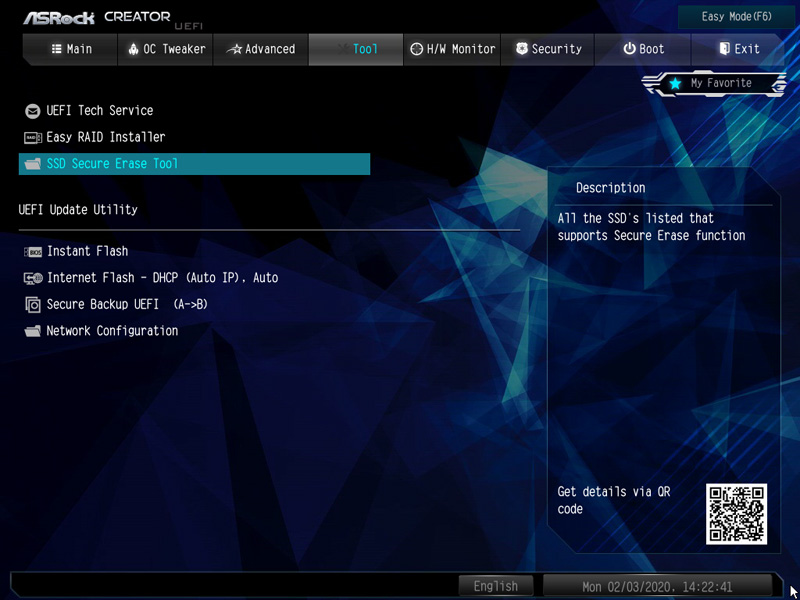Click the UEFI Update Utility heading
Image resolution: width=800 pixels, height=600 pixels.
[x=78, y=210]
